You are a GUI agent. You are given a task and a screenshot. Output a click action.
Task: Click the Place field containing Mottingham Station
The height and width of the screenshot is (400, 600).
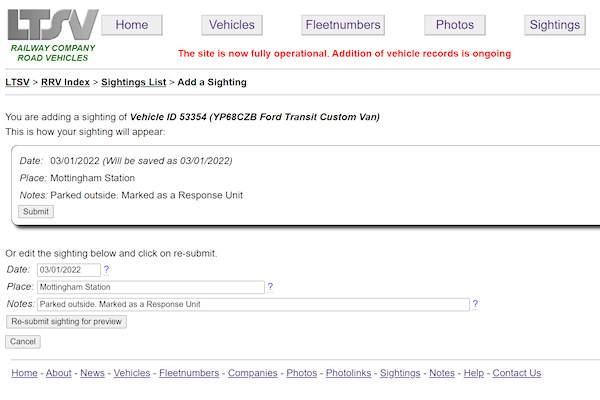[x=150, y=287]
